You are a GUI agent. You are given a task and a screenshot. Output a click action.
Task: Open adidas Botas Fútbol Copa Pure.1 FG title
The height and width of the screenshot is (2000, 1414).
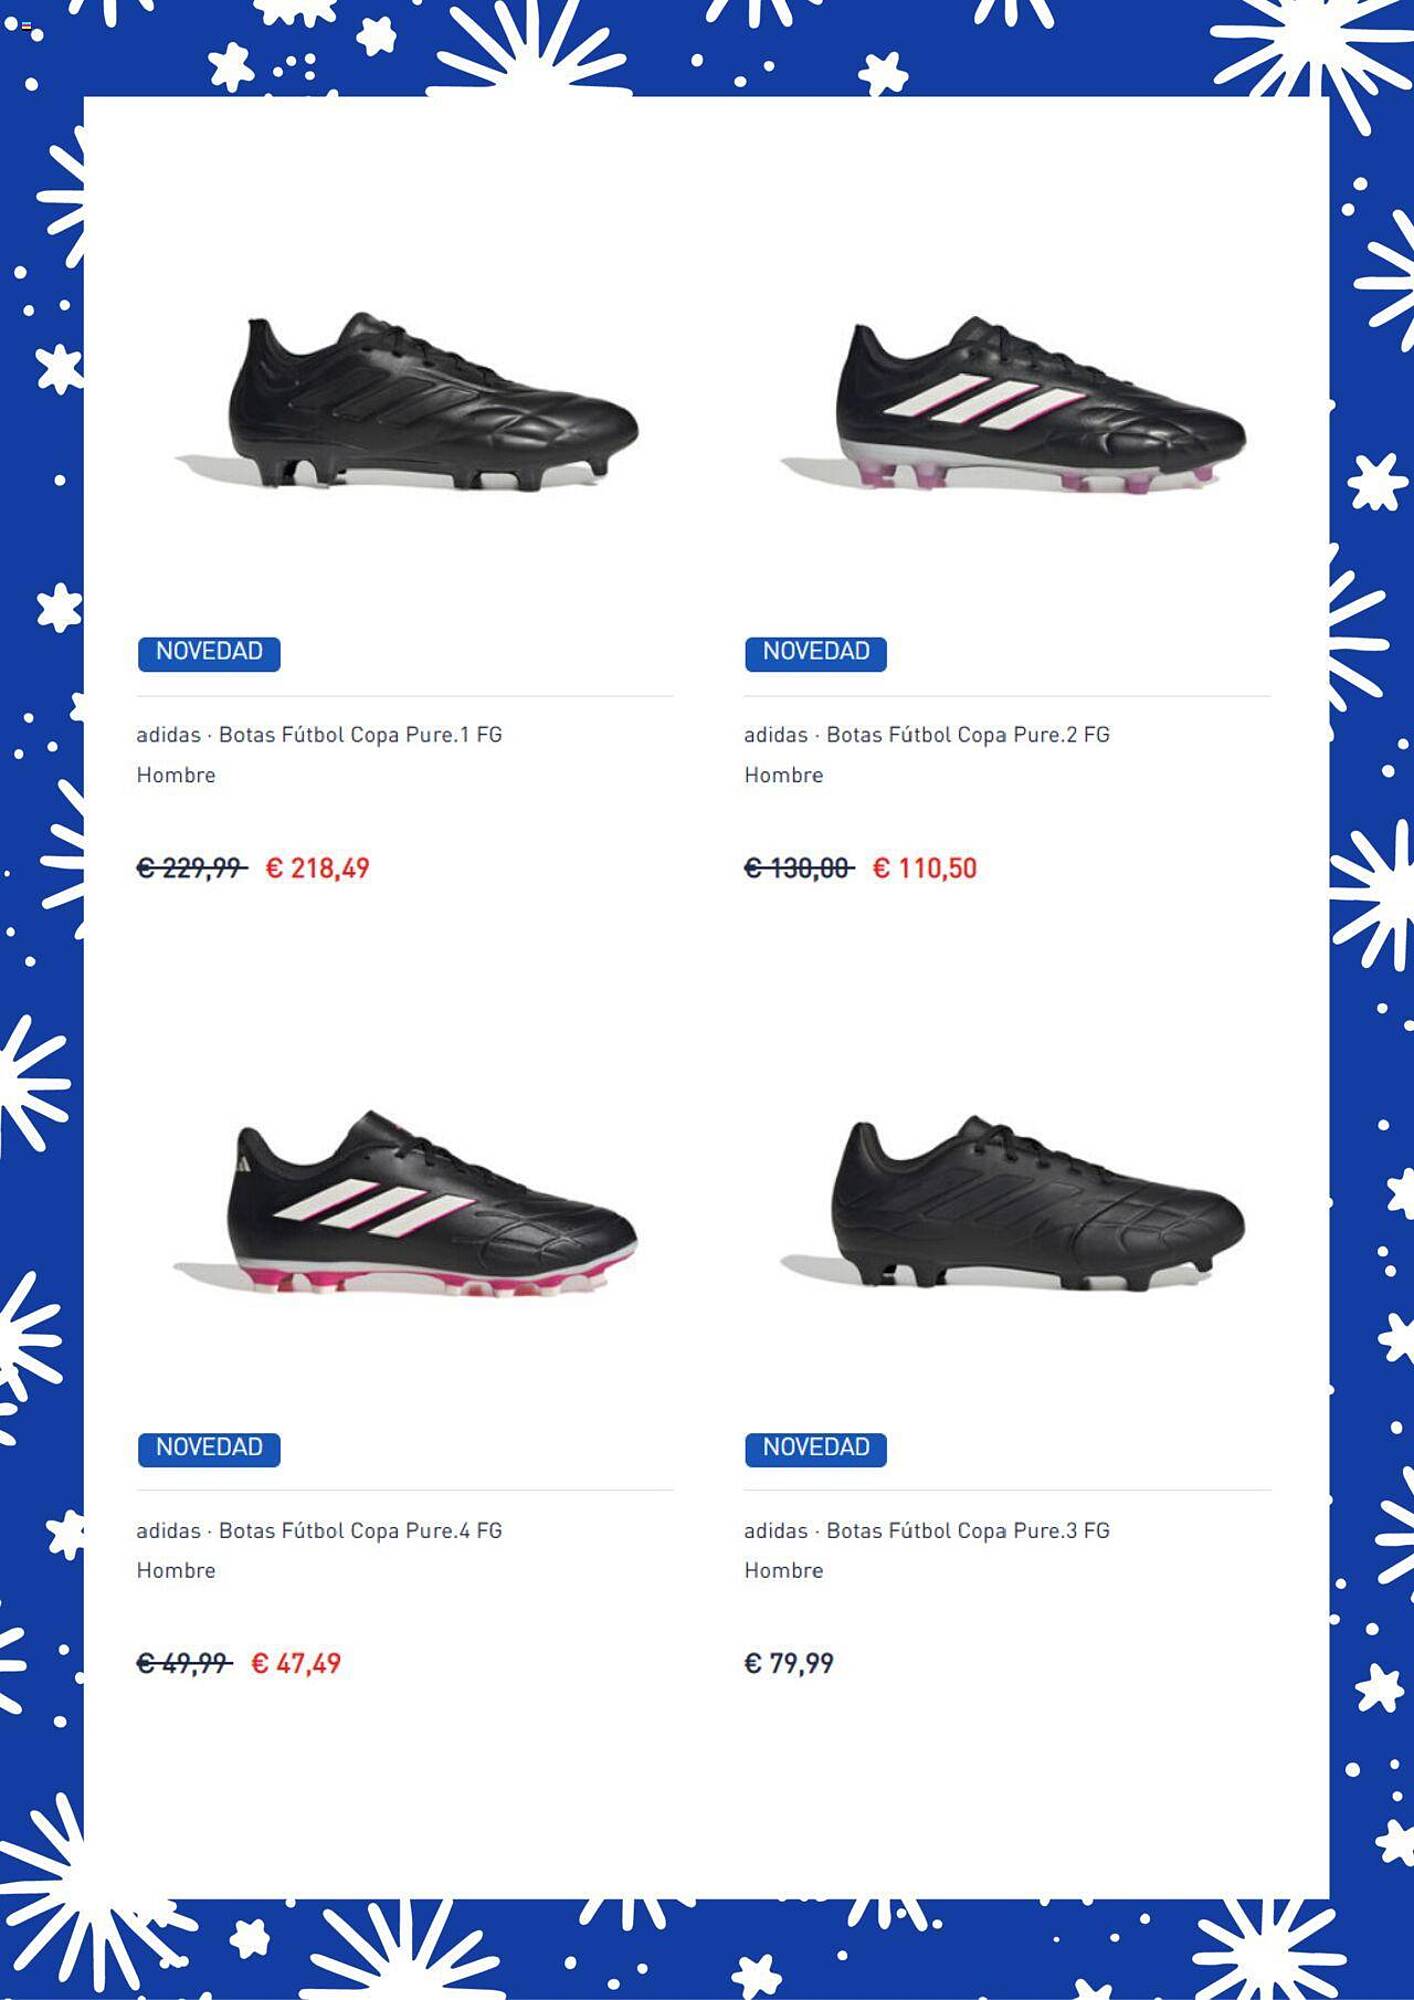(x=320, y=735)
